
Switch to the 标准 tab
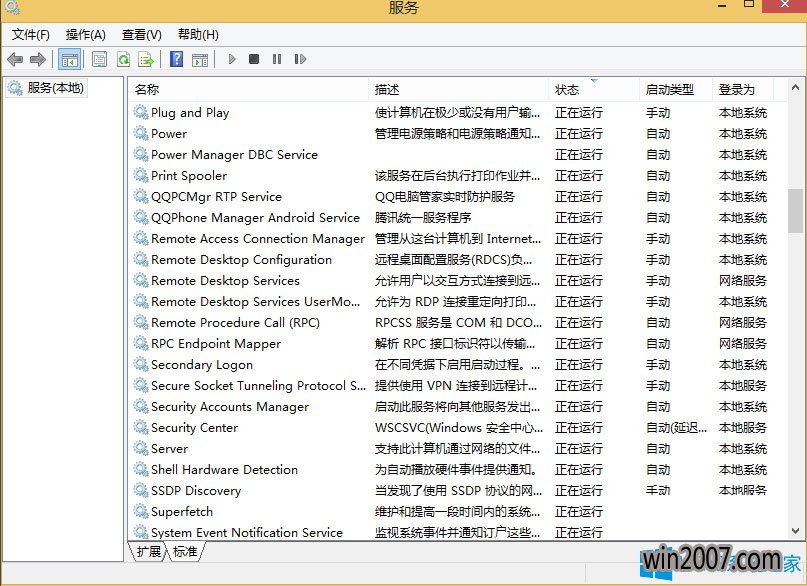point(185,552)
